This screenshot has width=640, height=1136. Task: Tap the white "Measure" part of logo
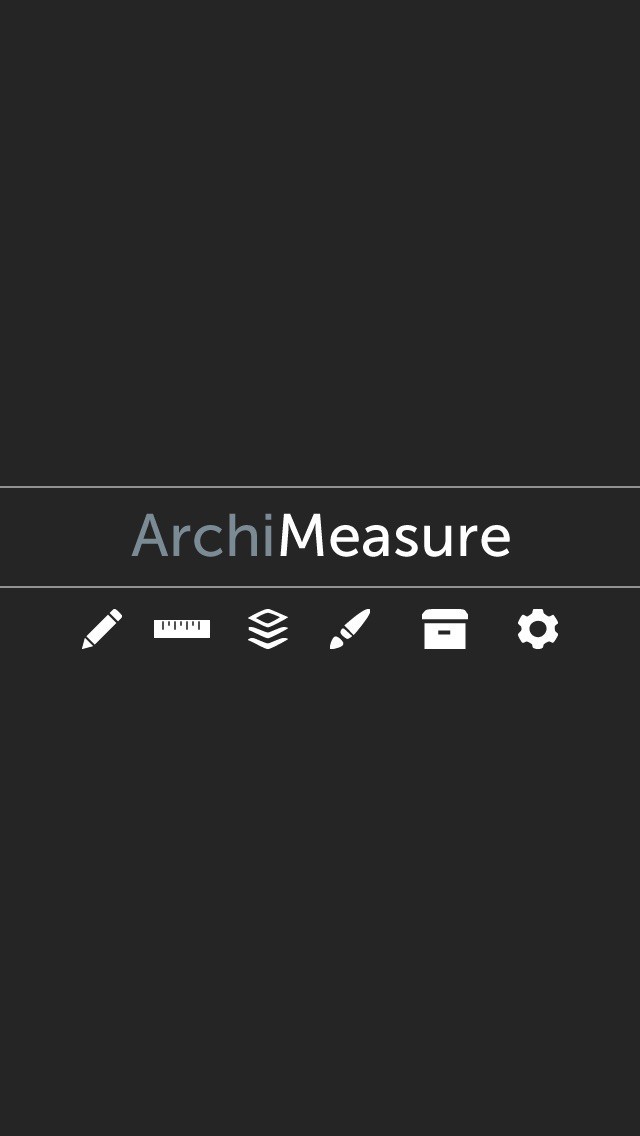[394, 537]
